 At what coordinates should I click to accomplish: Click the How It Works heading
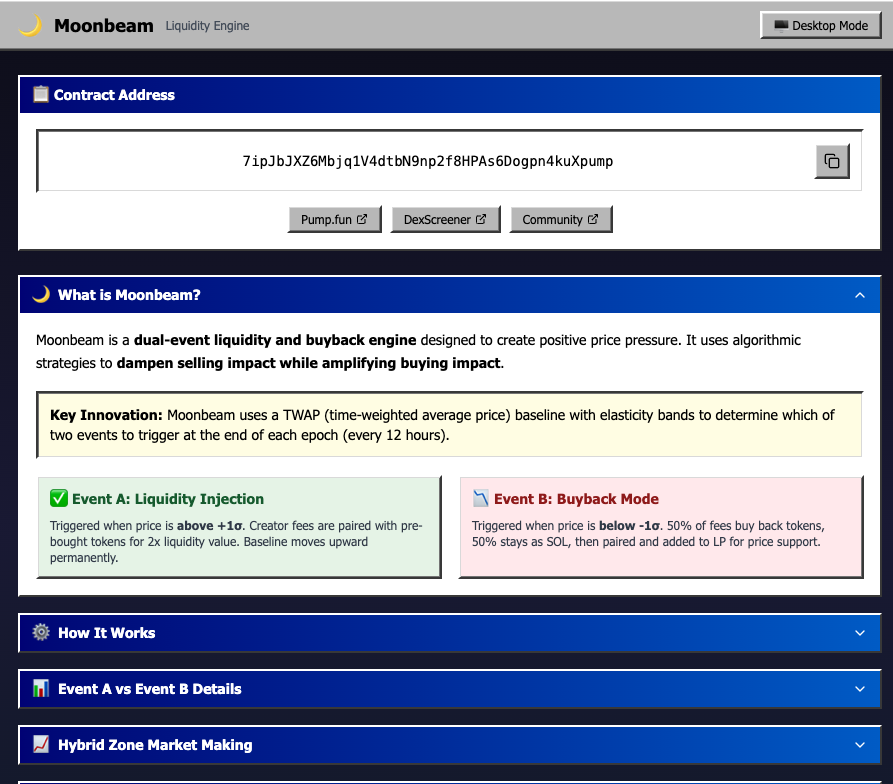[106, 633]
